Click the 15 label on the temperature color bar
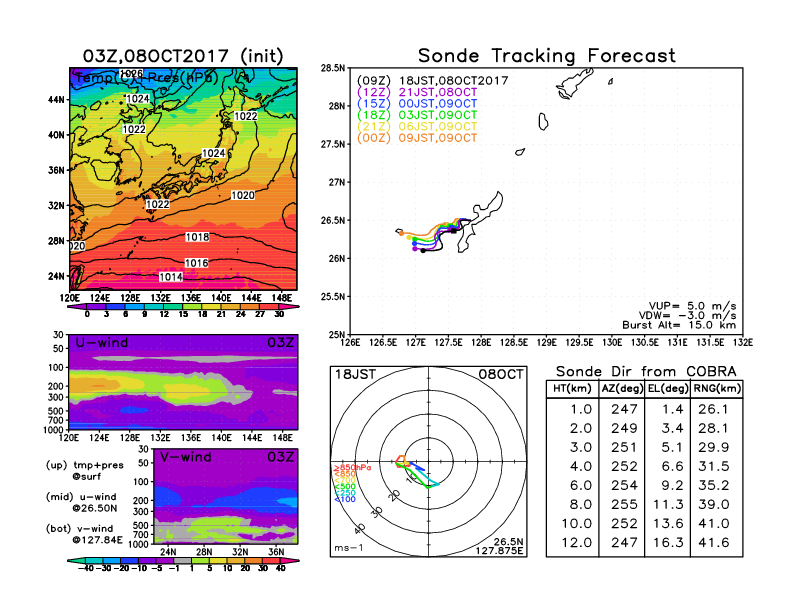 click(183, 315)
